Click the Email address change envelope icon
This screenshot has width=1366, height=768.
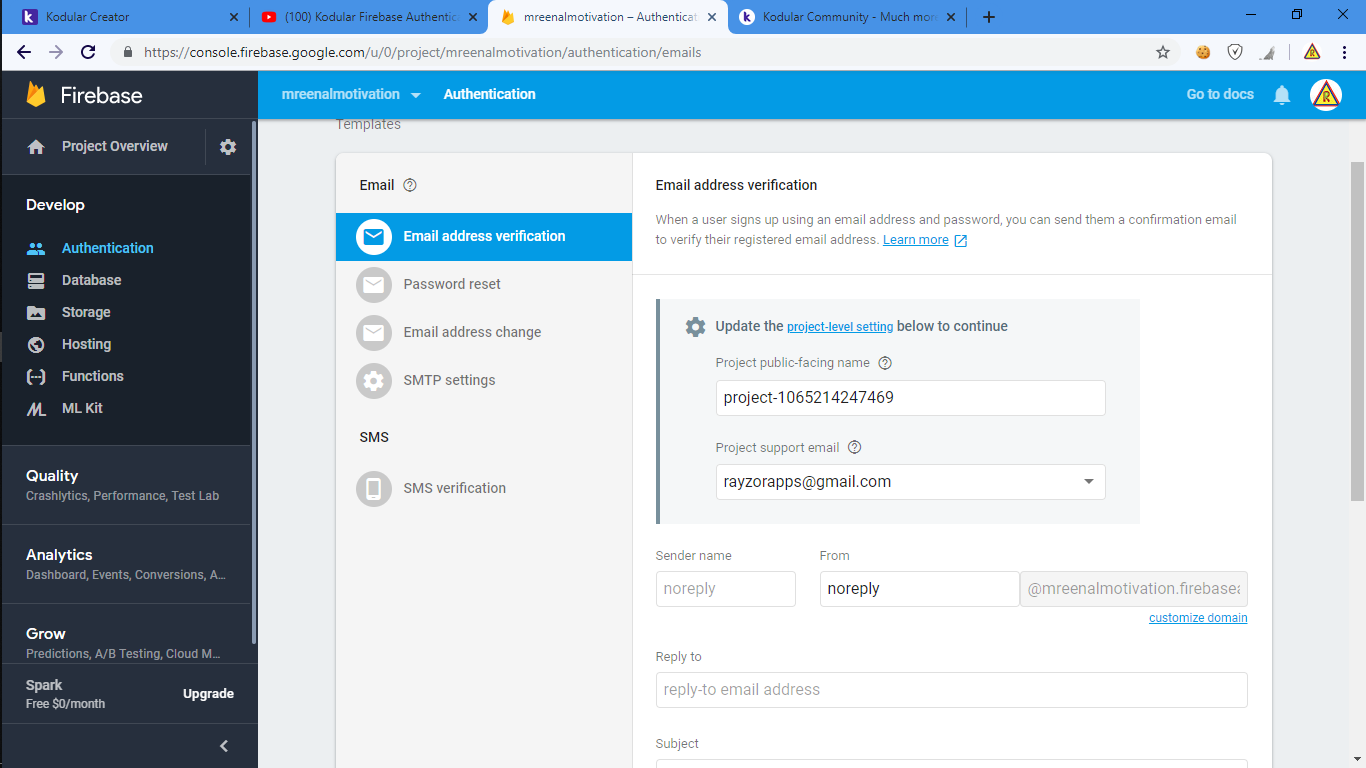tap(374, 332)
